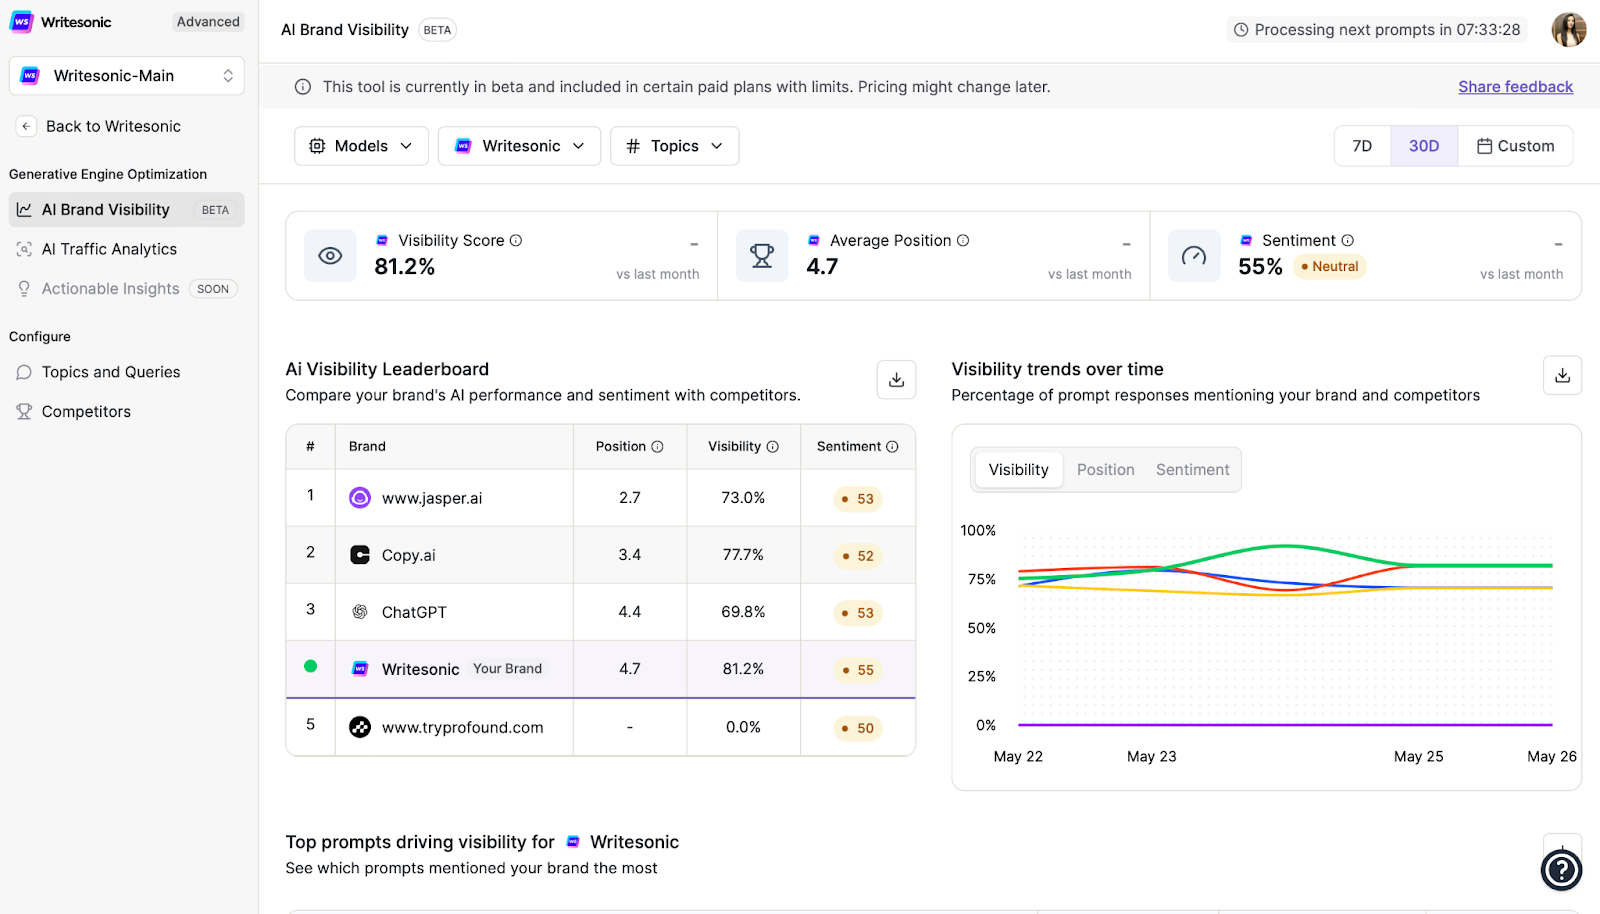This screenshot has height=914, width=1600.
Task: Go Back to Writesonic
Action: tap(113, 126)
